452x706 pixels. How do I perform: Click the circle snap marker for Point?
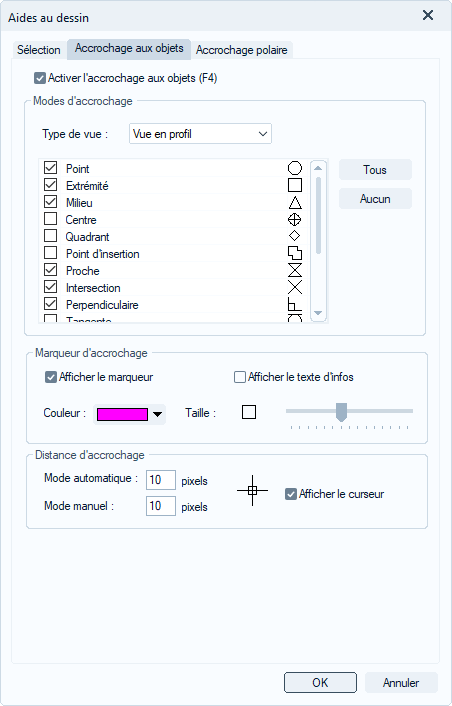pos(295,168)
